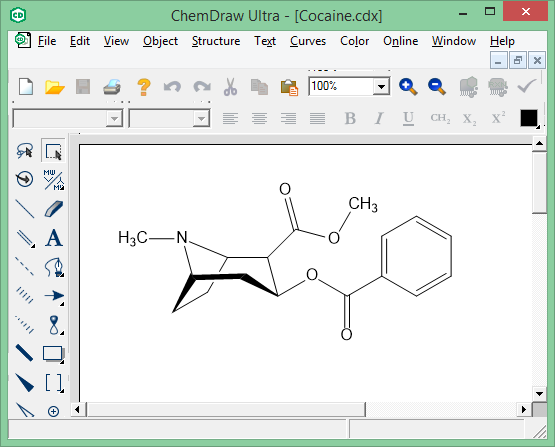Select the Hashed Bond tool
Screen dimensions: 555x447
(x=24, y=296)
